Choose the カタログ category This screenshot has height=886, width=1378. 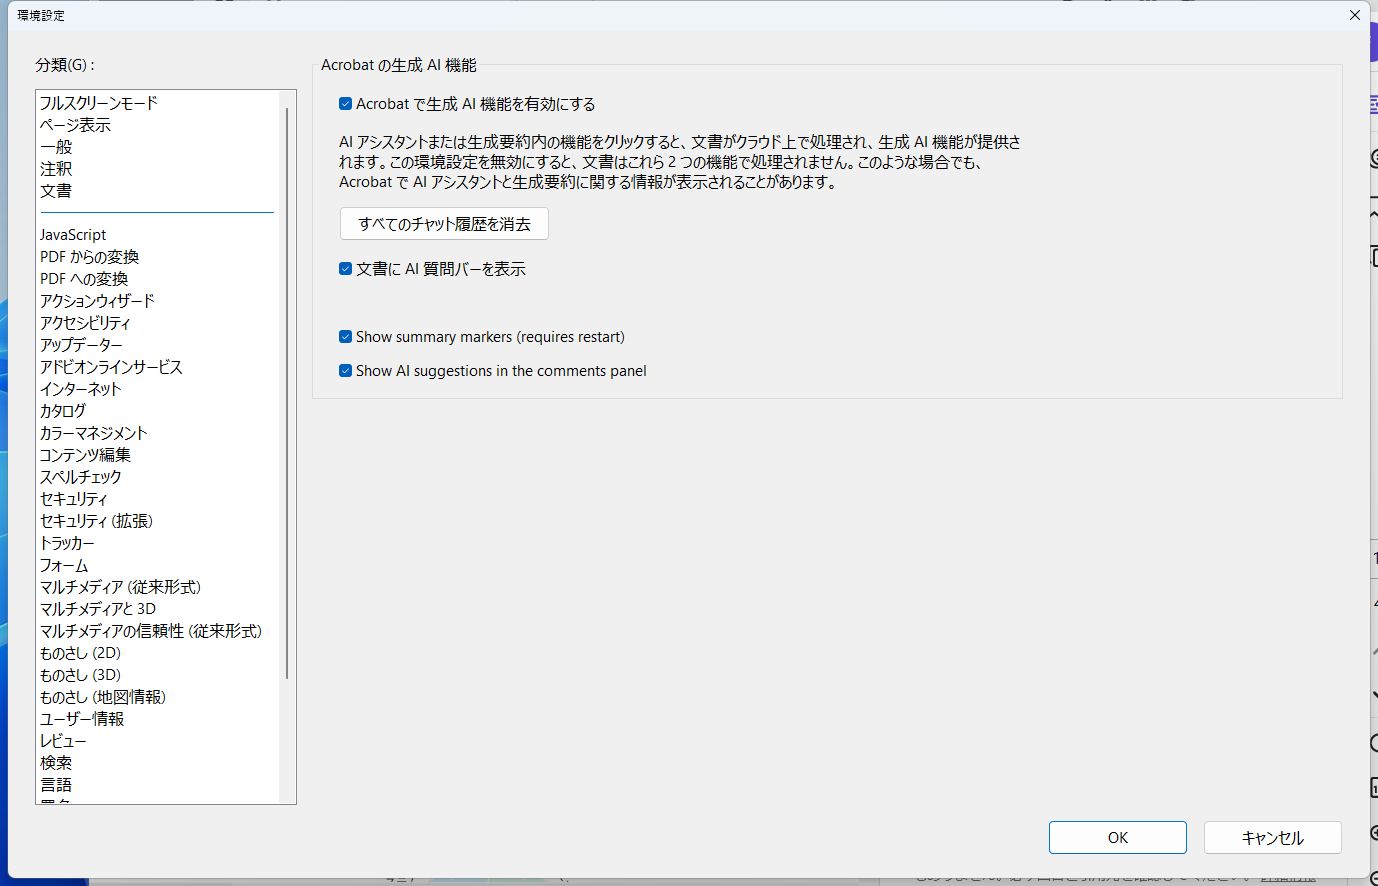coord(63,411)
